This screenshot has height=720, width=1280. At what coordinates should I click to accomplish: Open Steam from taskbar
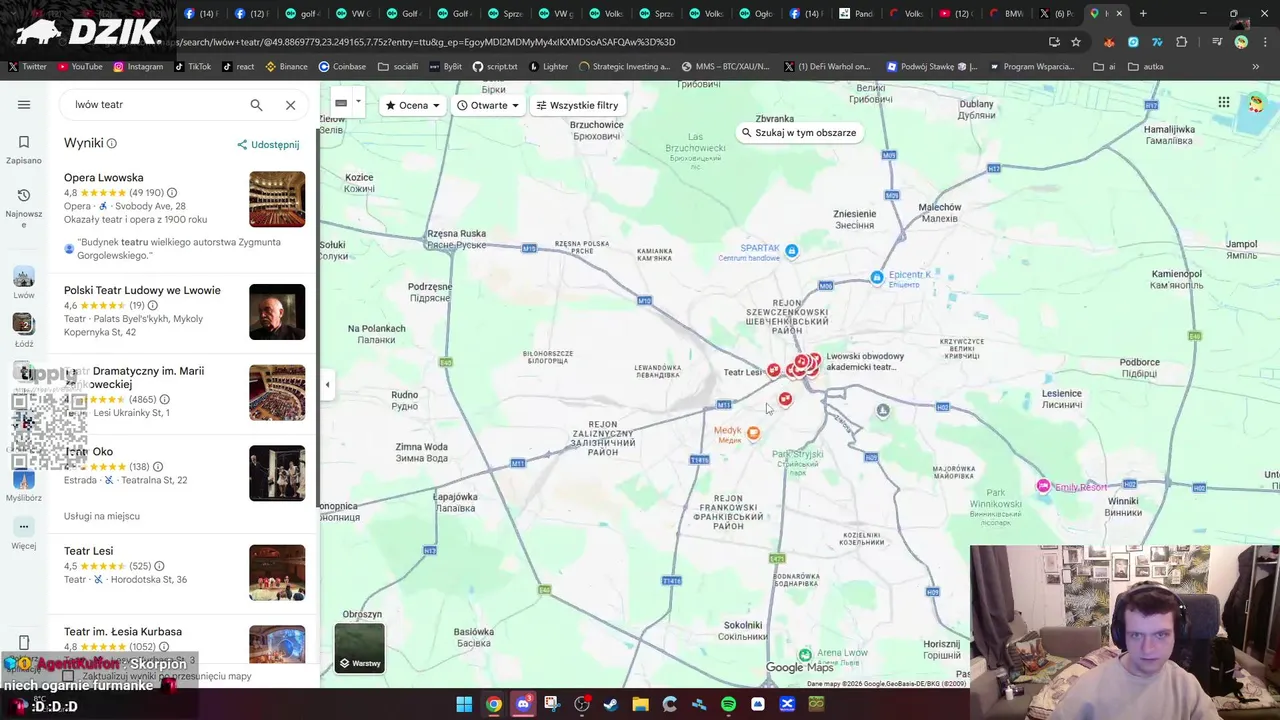click(x=611, y=704)
